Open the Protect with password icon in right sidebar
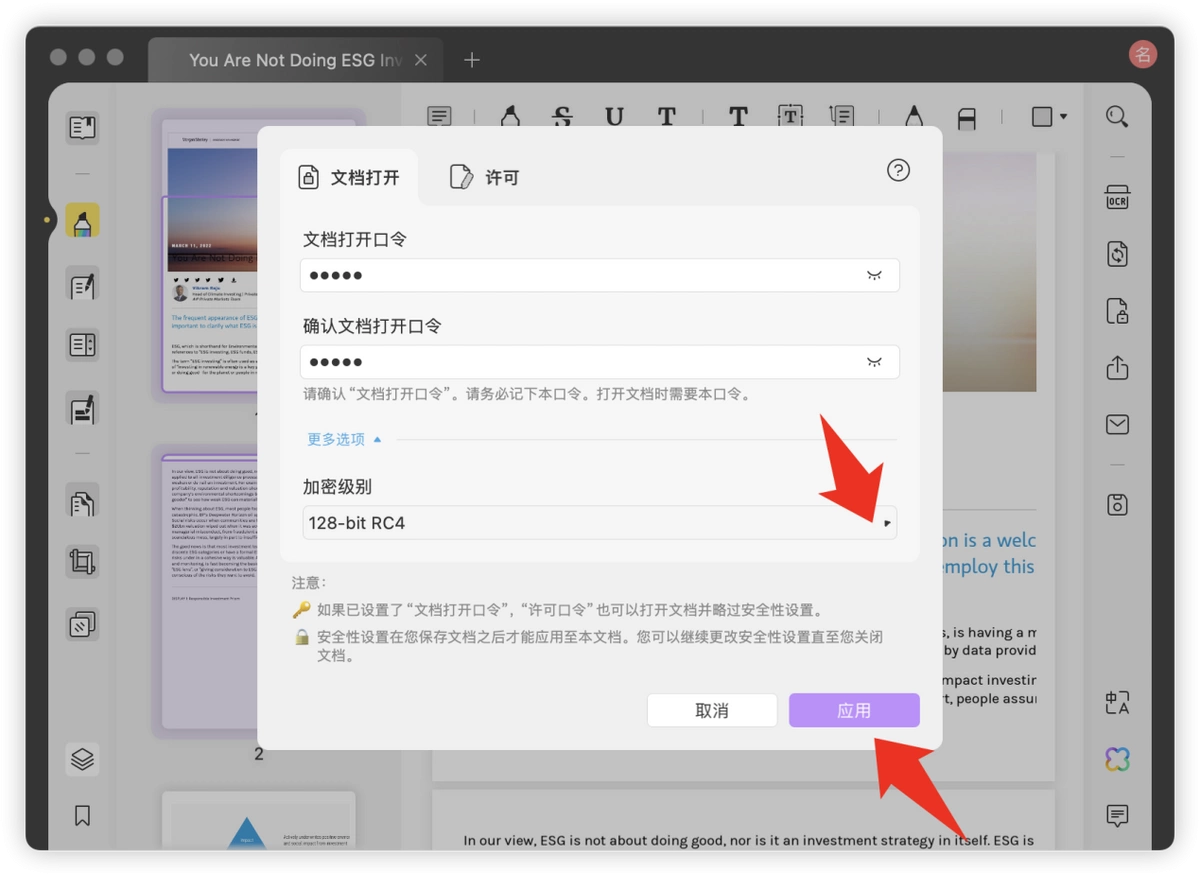 (1117, 310)
